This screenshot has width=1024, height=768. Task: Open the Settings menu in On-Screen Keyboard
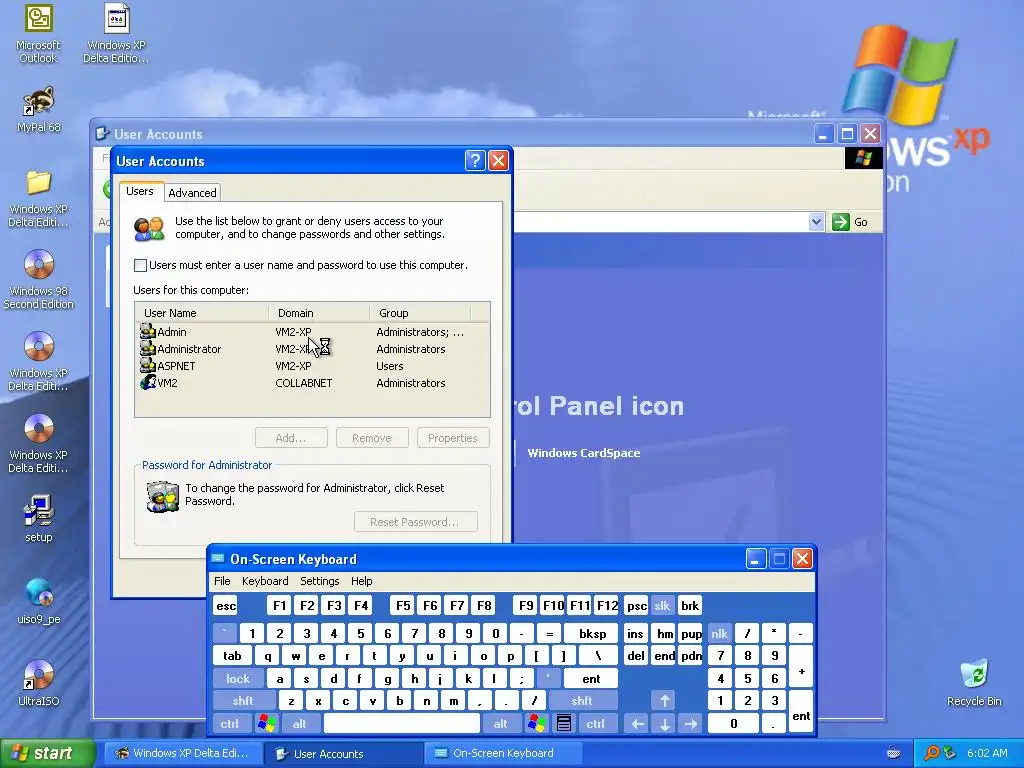pos(319,581)
